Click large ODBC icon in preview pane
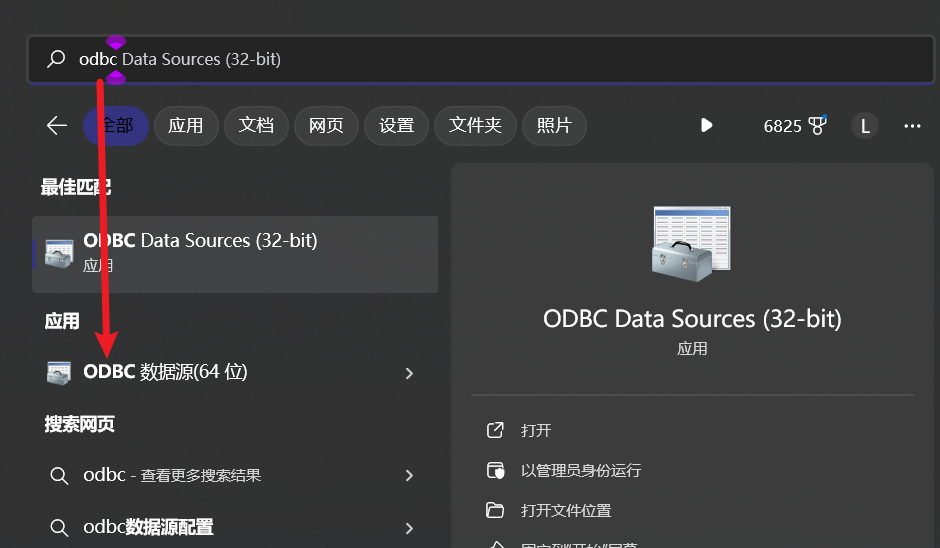The height and width of the screenshot is (548, 940). tap(692, 243)
